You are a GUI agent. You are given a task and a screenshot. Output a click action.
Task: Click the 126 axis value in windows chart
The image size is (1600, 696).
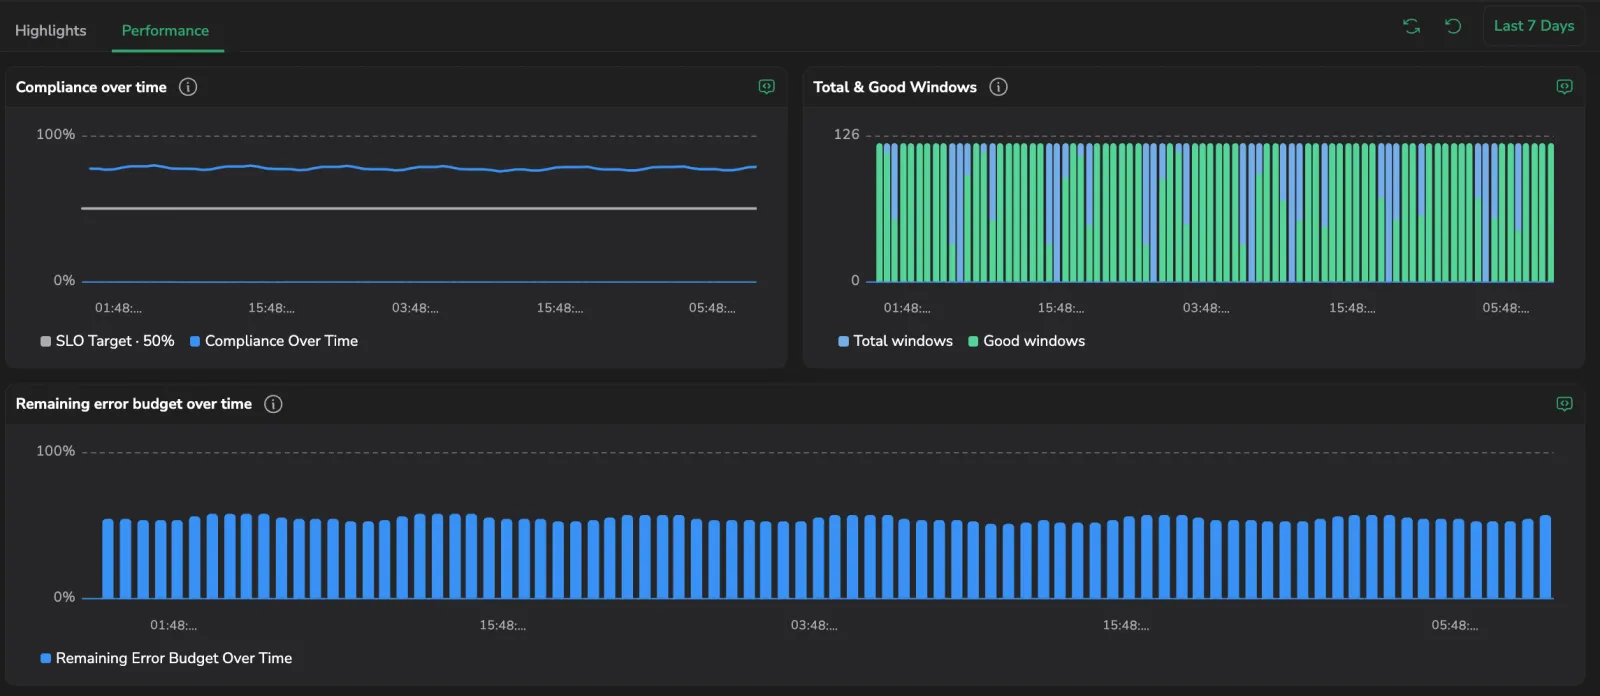(846, 134)
